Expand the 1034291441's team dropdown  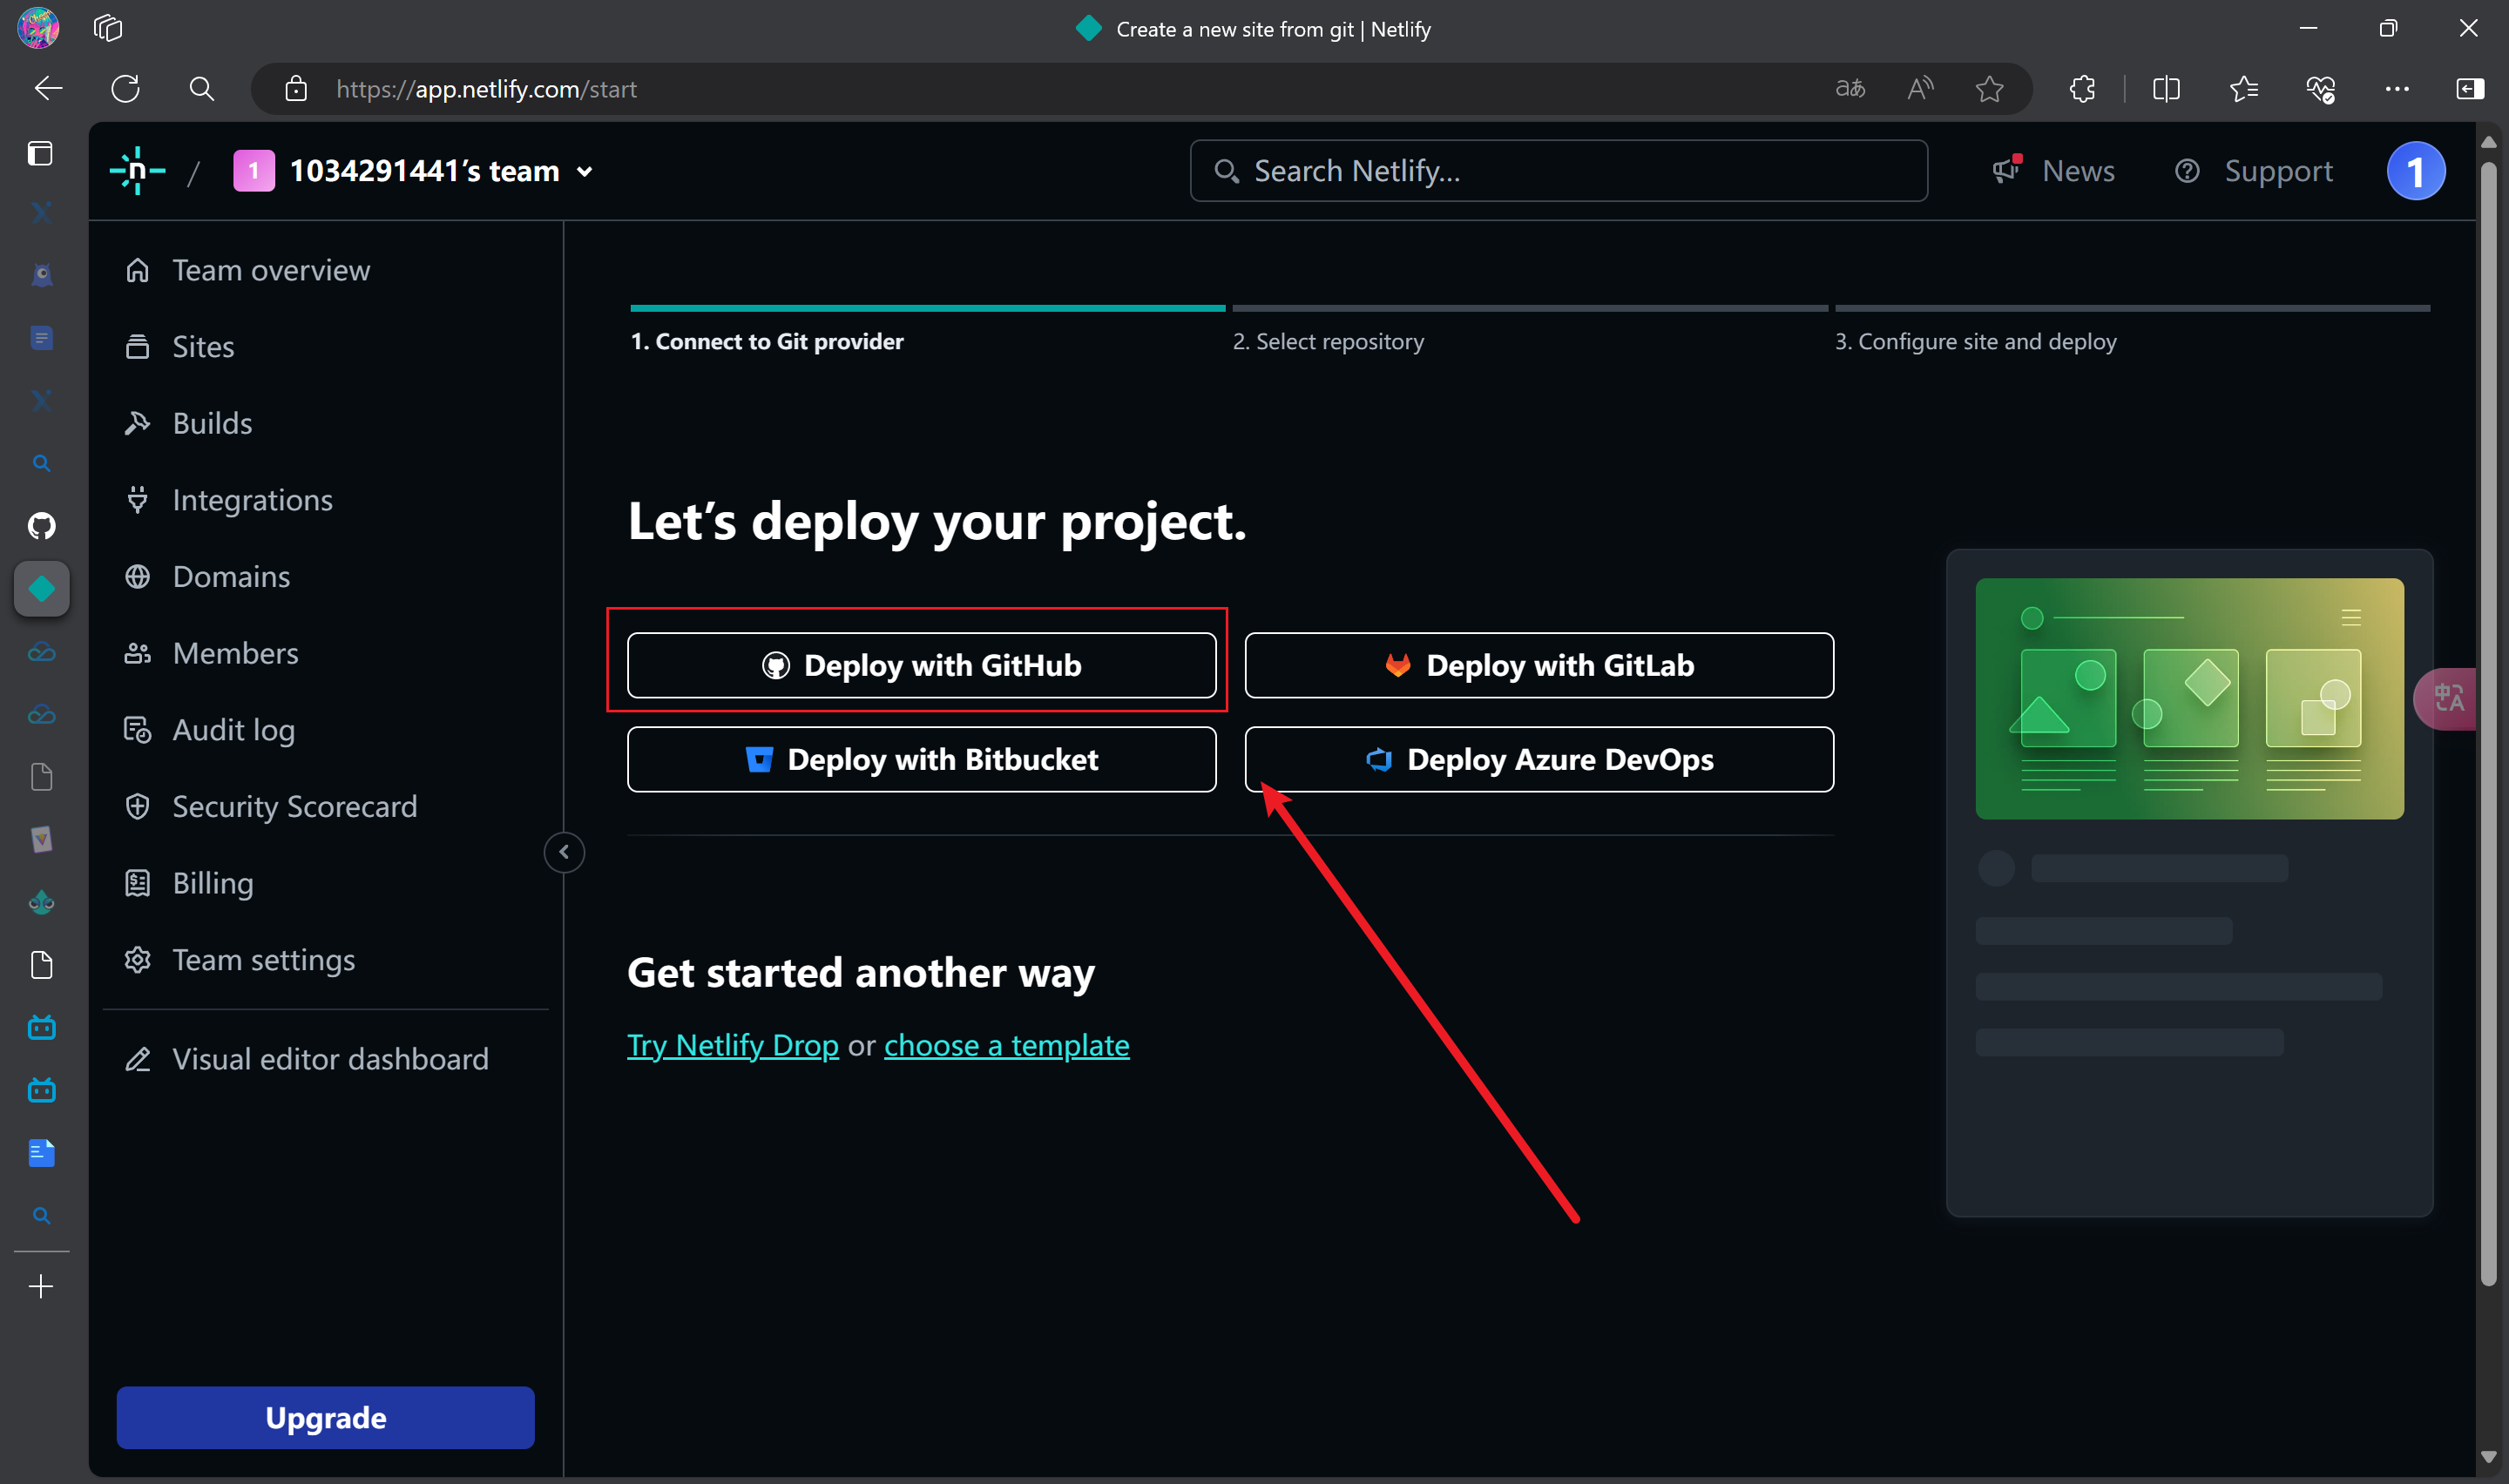coord(584,172)
